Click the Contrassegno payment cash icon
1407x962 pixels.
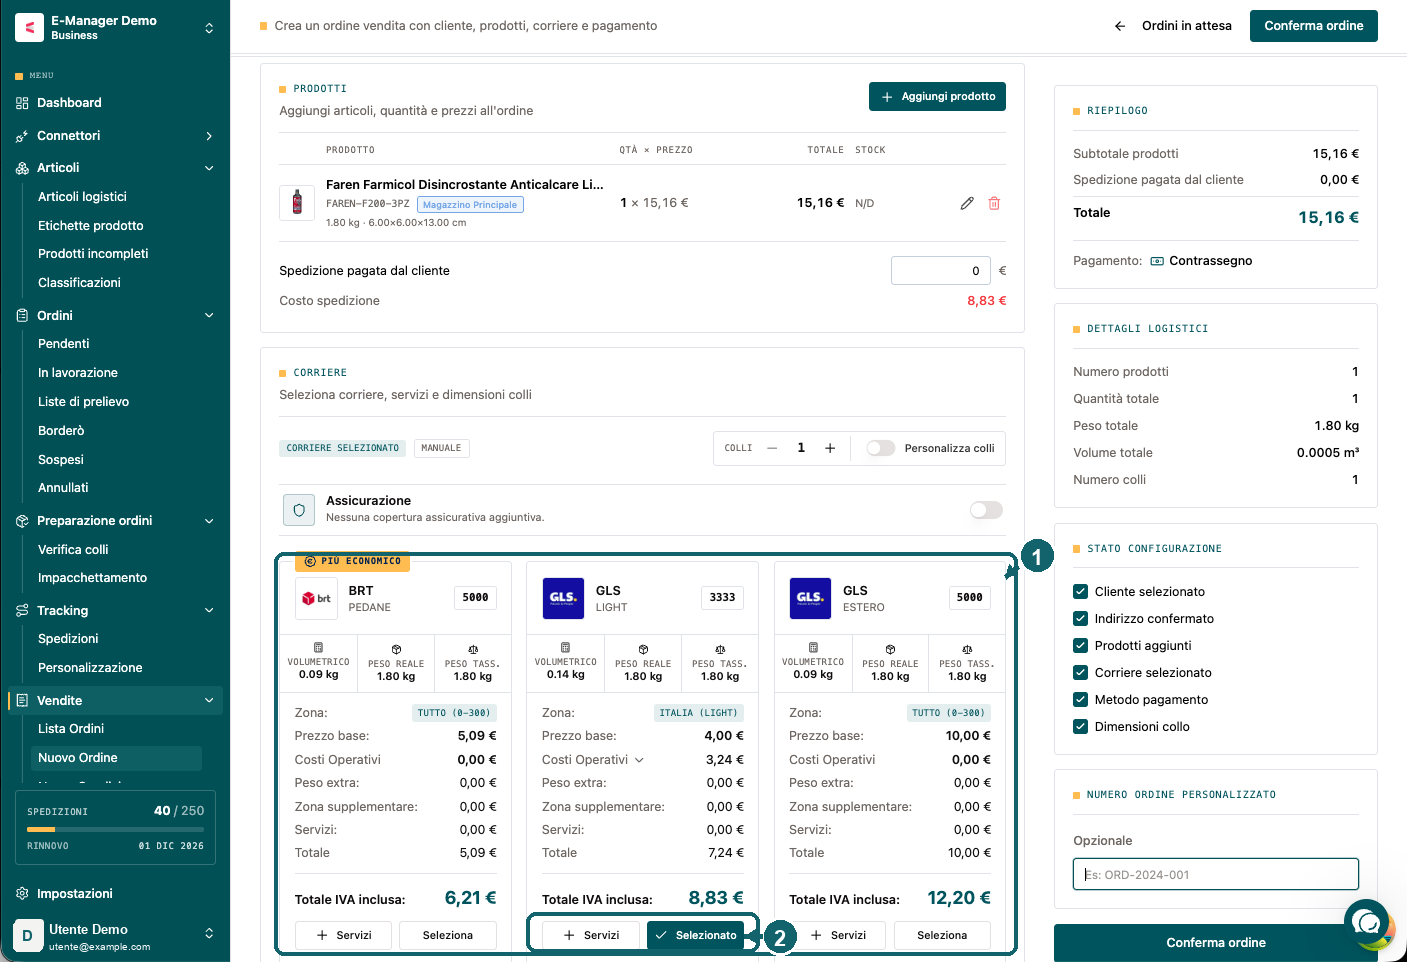pyautogui.click(x=1157, y=261)
